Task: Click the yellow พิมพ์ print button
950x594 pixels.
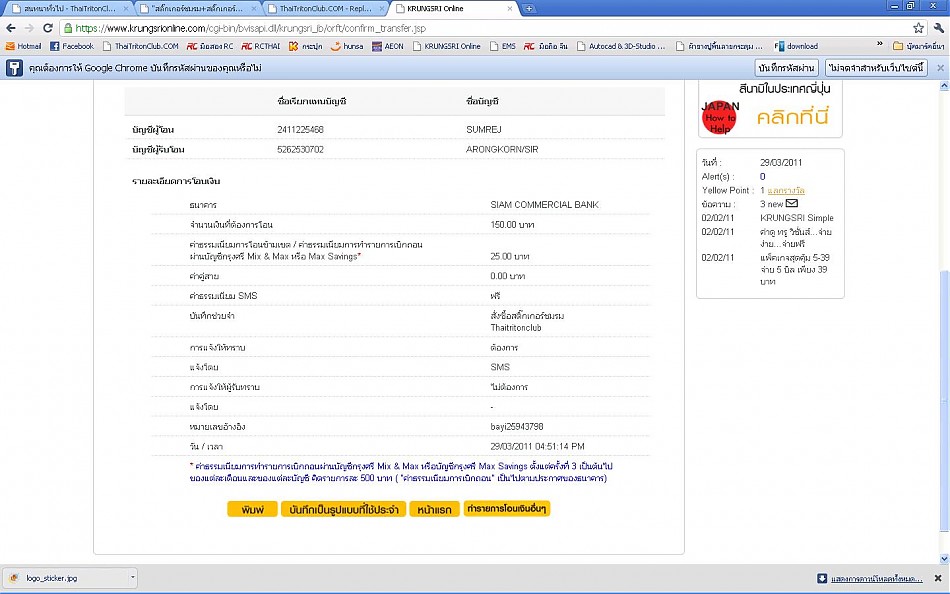Action: pos(252,509)
